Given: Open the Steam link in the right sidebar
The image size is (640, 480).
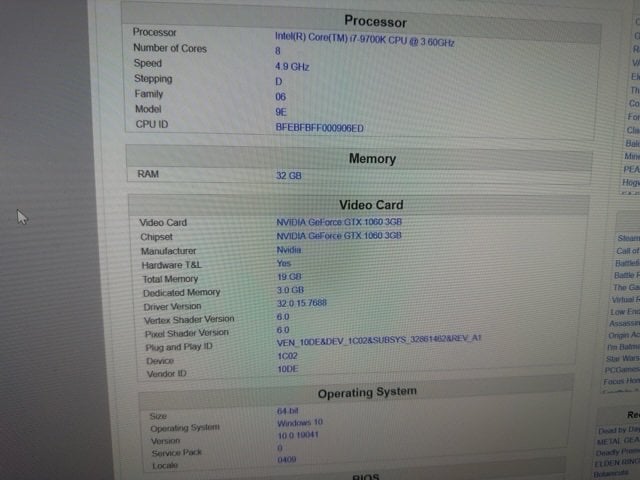Looking at the screenshot, I should [629, 238].
